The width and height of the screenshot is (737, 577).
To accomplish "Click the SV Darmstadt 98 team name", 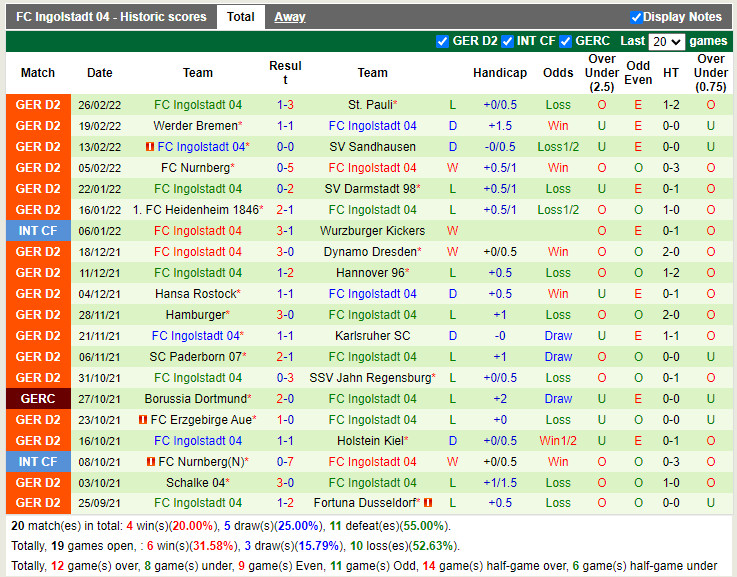I will (370, 188).
